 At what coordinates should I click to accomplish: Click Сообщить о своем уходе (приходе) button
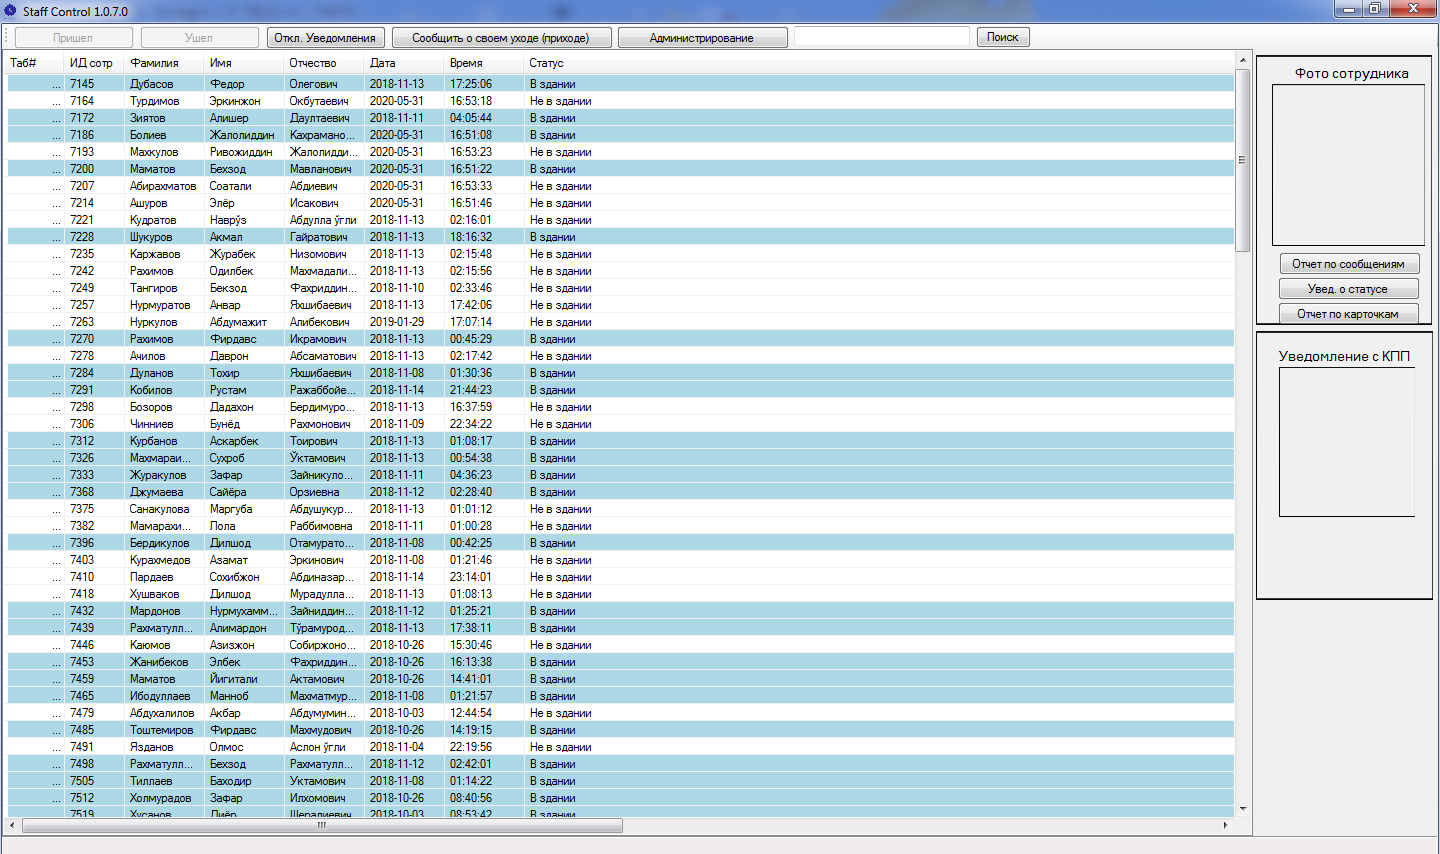tap(500, 38)
